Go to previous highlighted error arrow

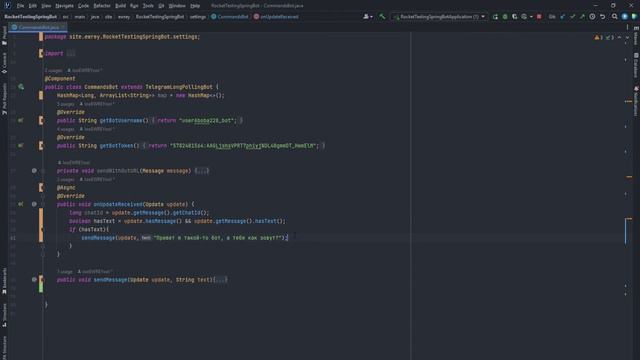[x=620, y=37]
